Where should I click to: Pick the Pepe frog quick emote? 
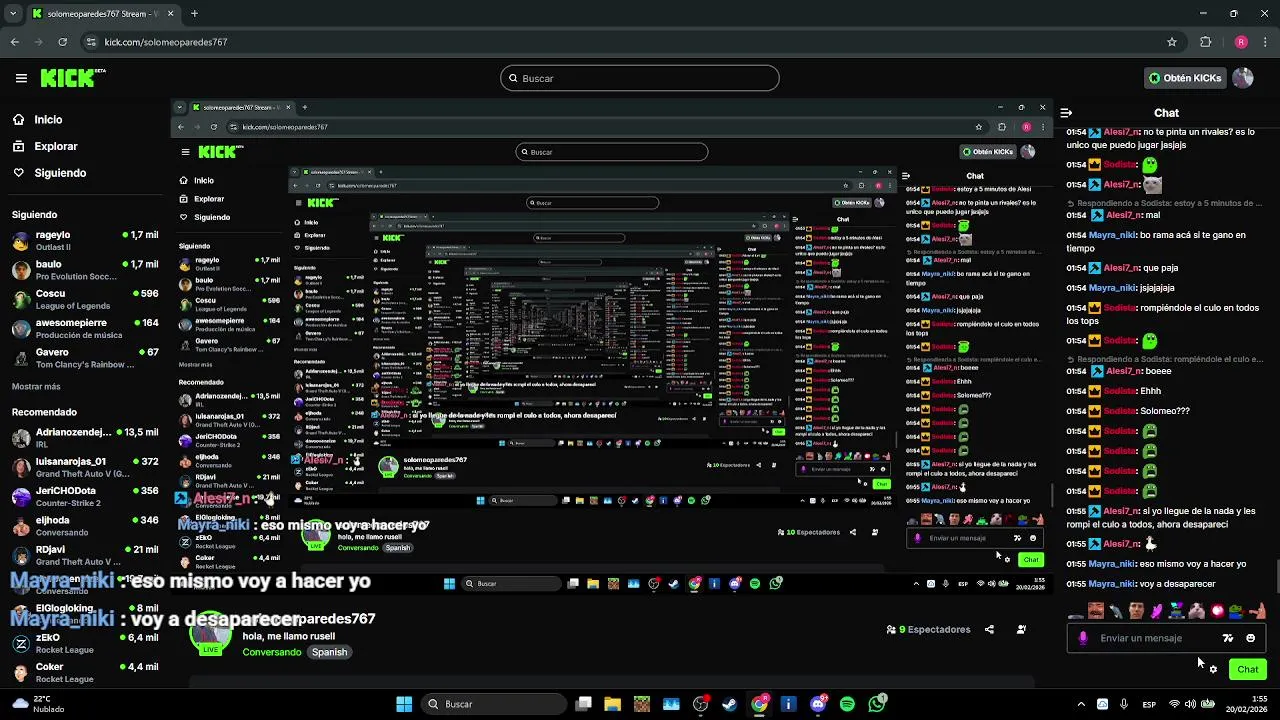[x=1237, y=611]
